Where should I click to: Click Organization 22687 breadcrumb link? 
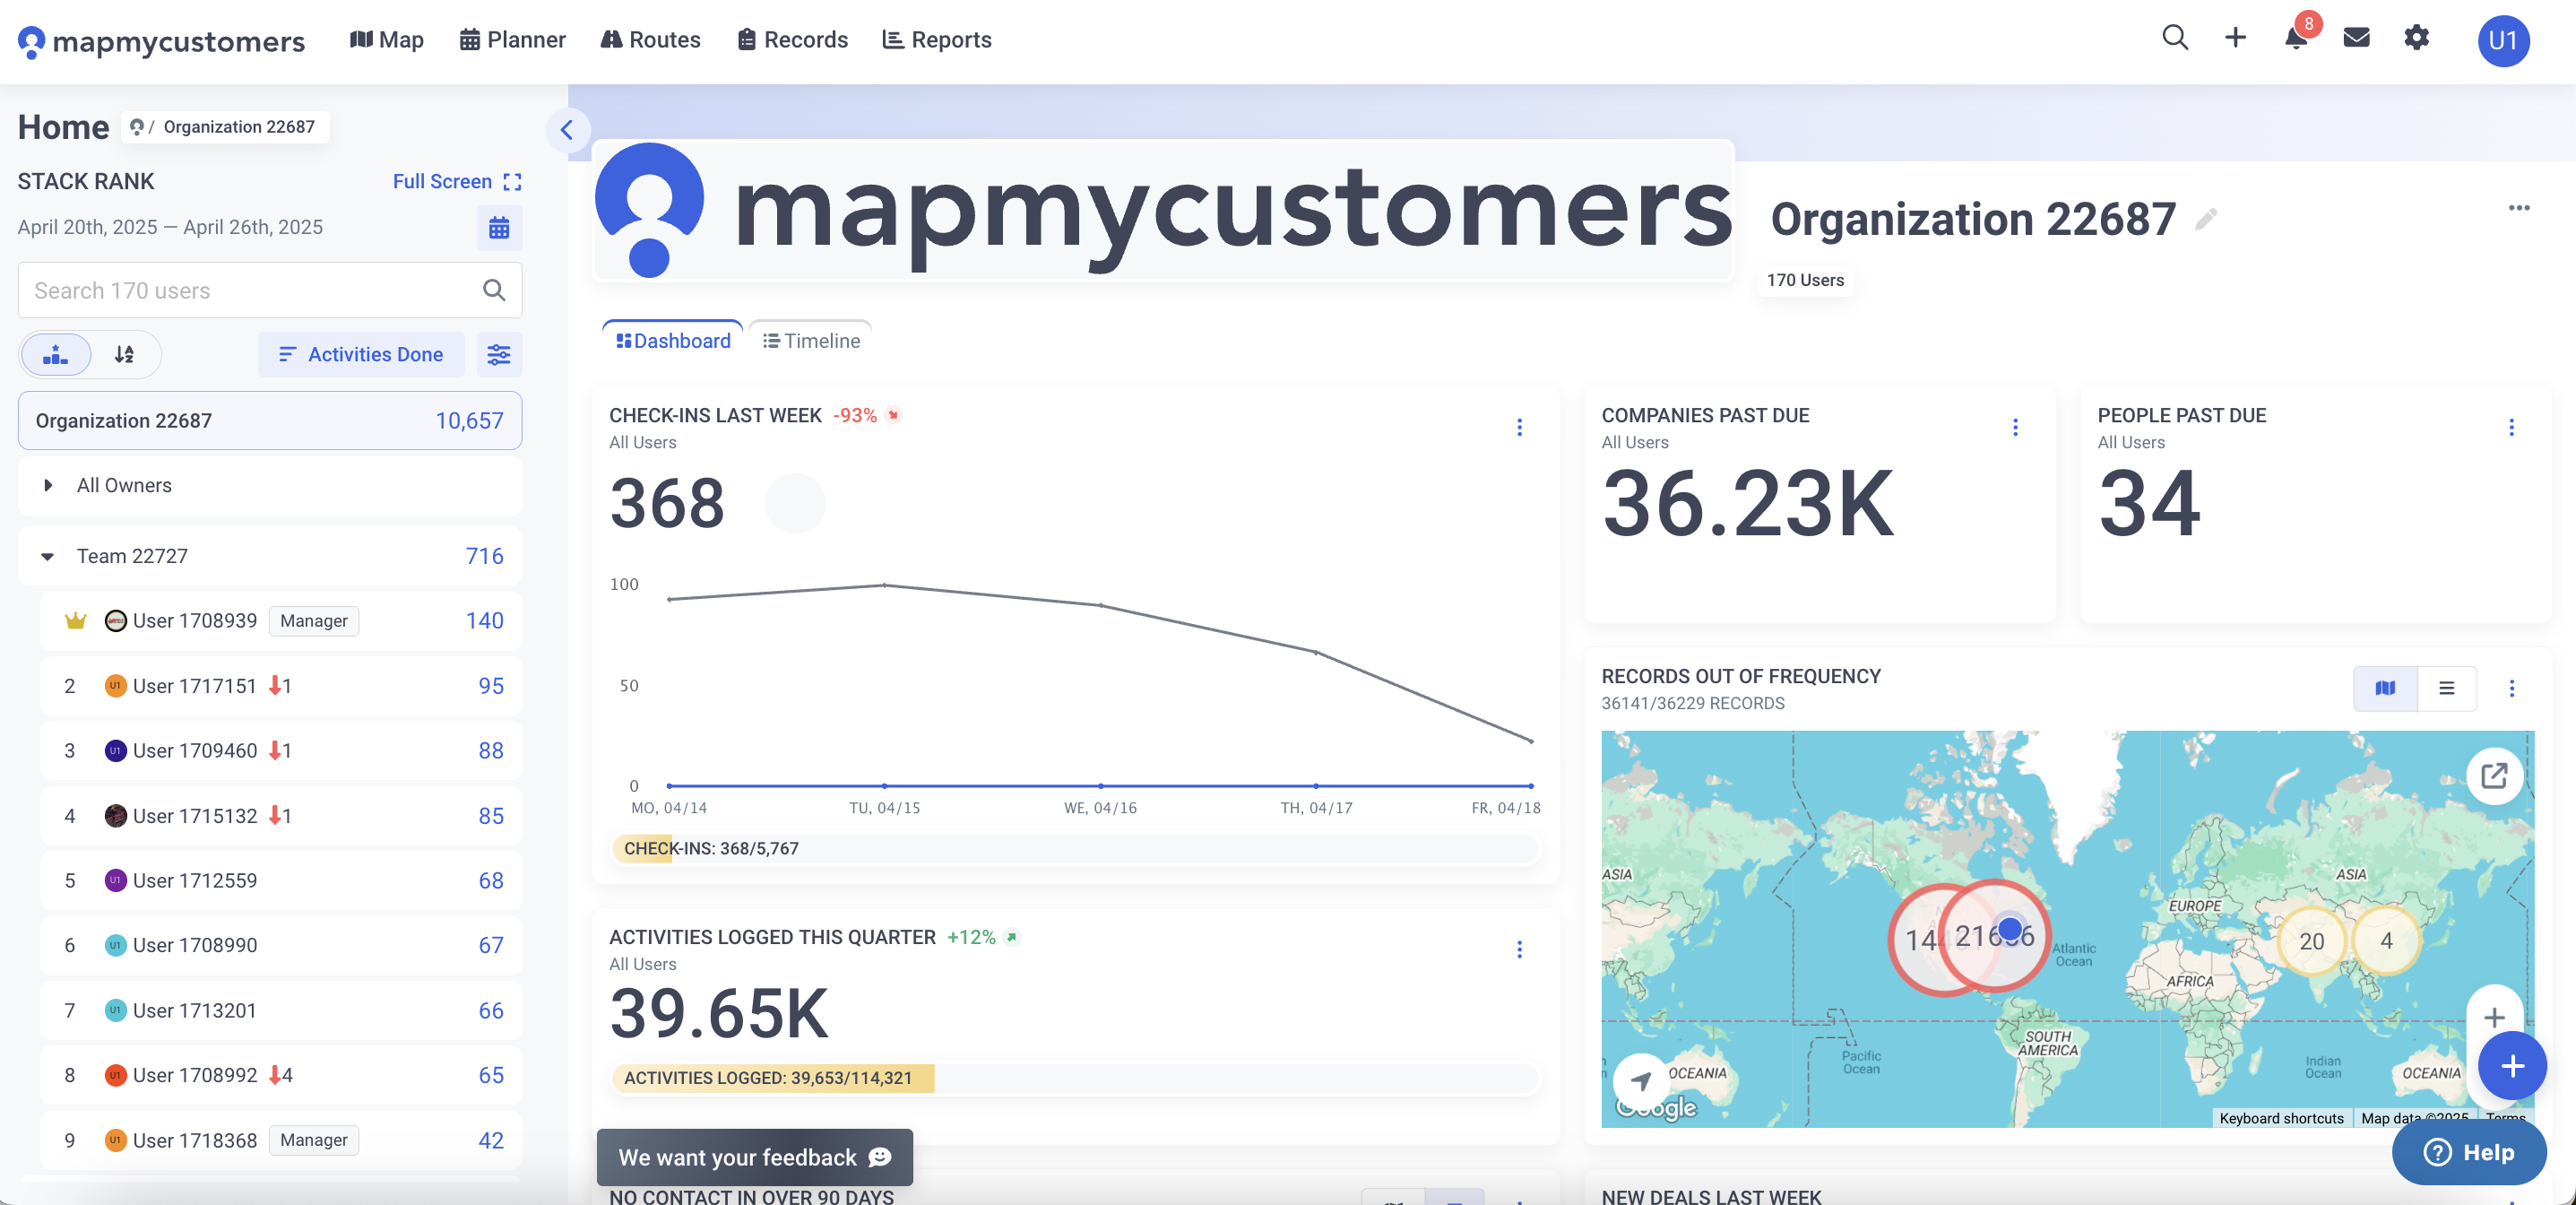pos(239,127)
